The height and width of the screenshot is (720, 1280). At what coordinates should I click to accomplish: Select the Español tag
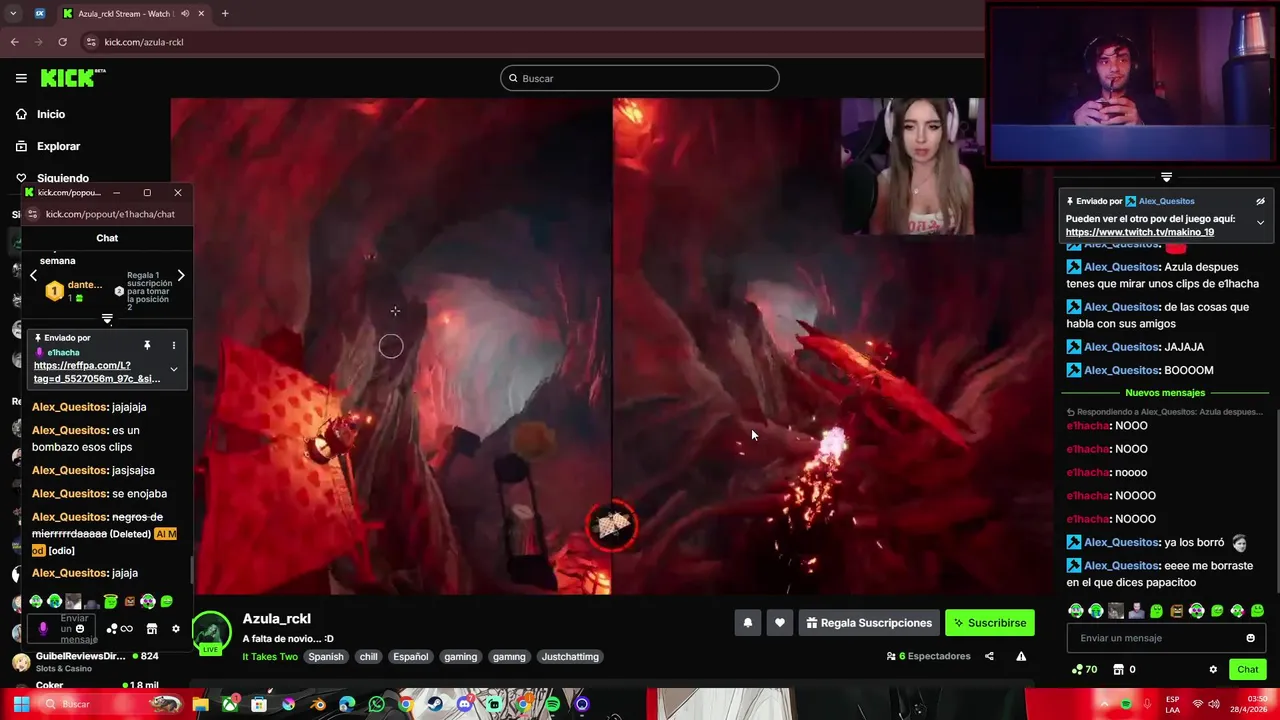tap(411, 657)
